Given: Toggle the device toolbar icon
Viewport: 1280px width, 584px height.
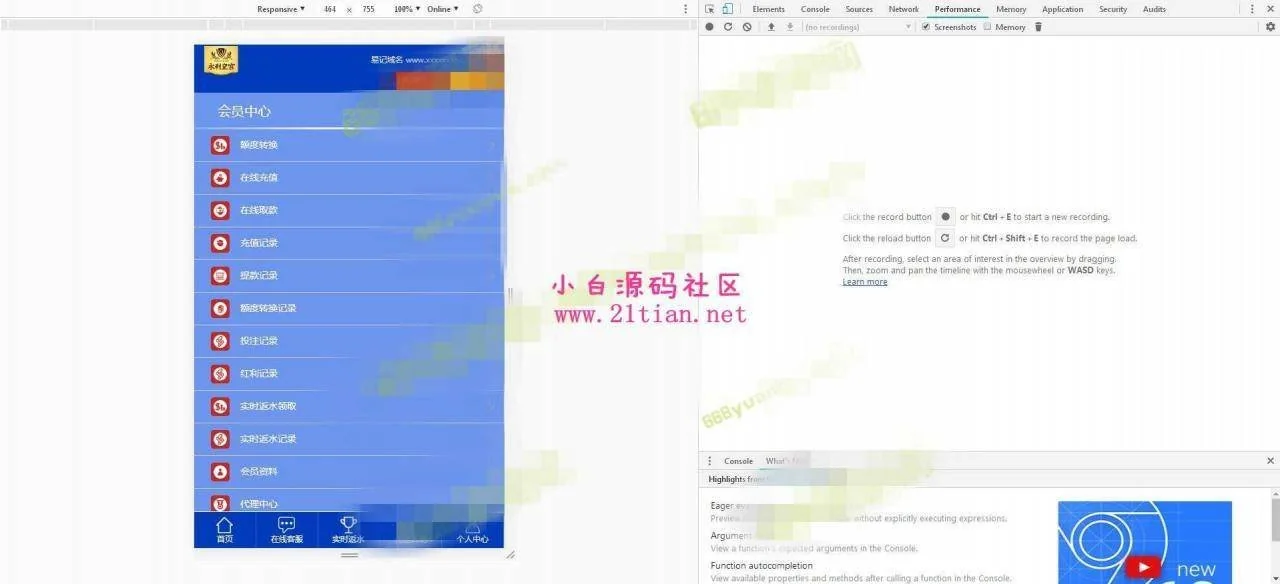Looking at the screenshot, I should (727, 9).
